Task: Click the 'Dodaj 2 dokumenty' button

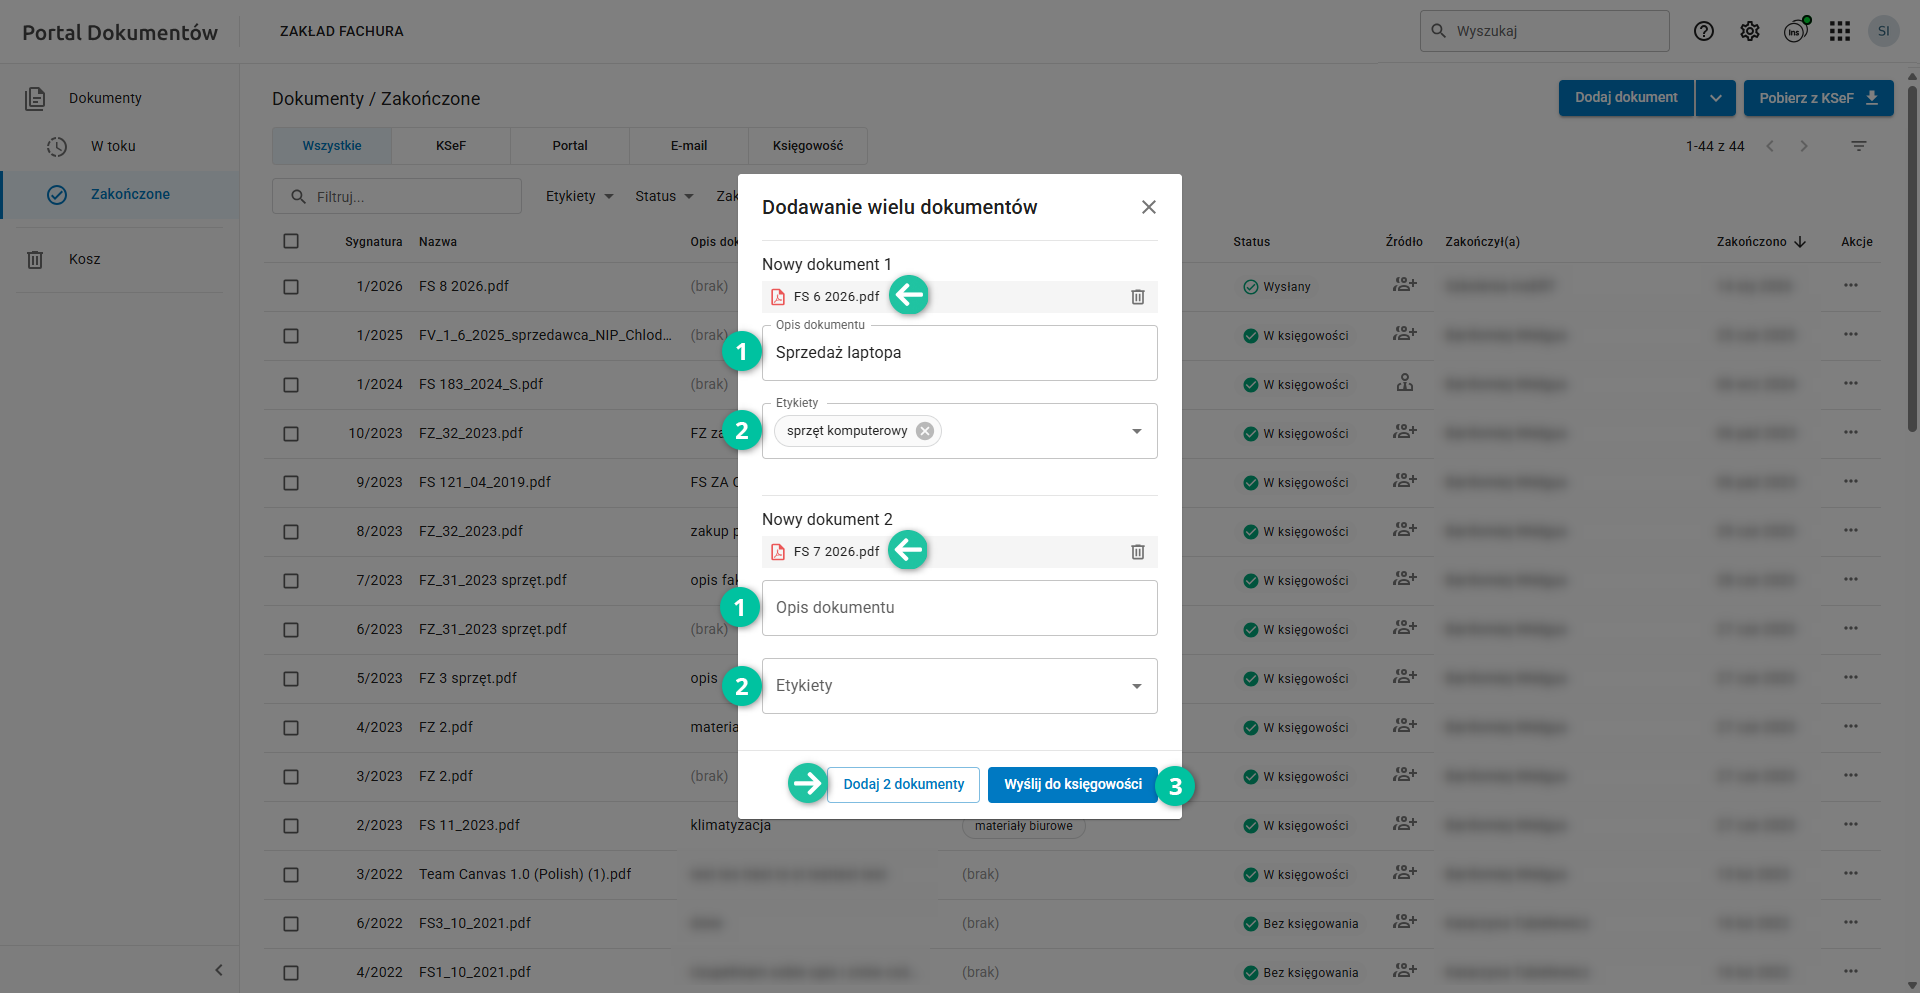Action: point(903,785)
